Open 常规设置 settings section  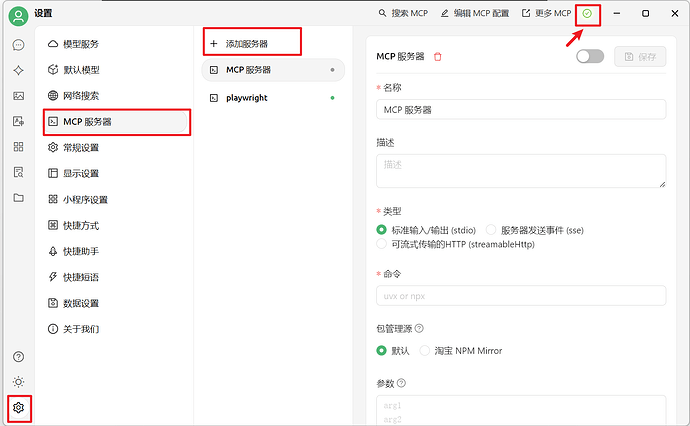point(117,147)
